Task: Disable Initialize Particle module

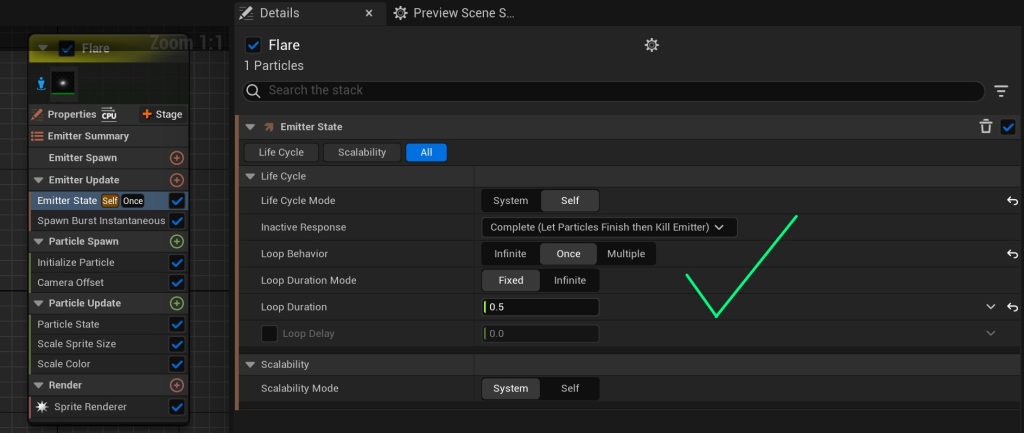Action: 176,263
